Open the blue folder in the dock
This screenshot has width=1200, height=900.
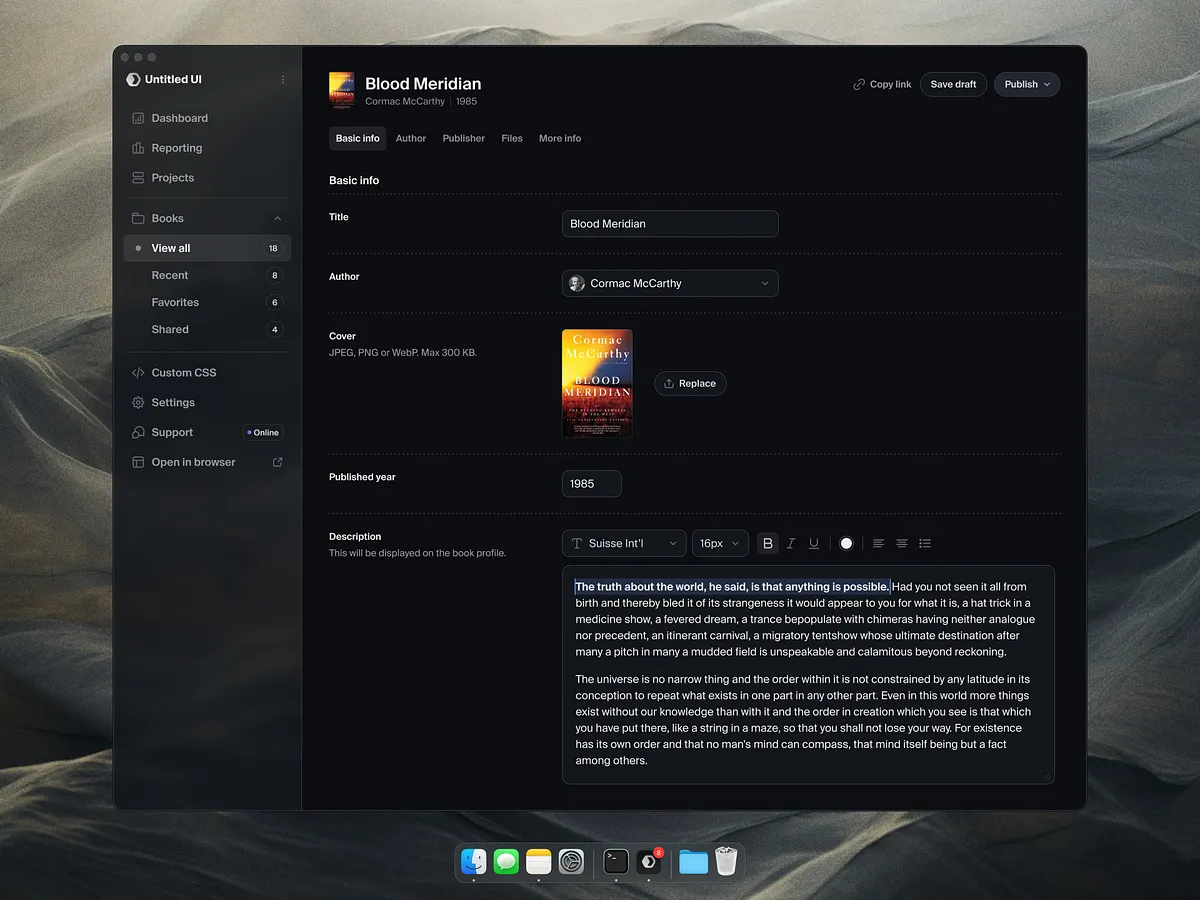(x=693, y=861)
